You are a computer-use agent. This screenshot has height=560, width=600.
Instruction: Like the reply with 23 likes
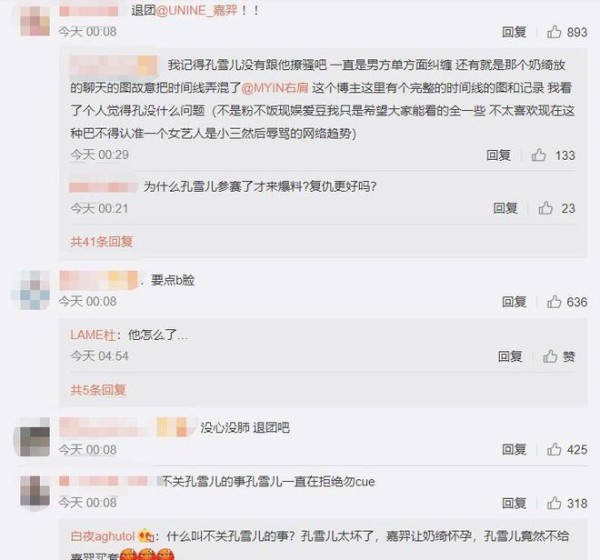[x=557, y=208]
